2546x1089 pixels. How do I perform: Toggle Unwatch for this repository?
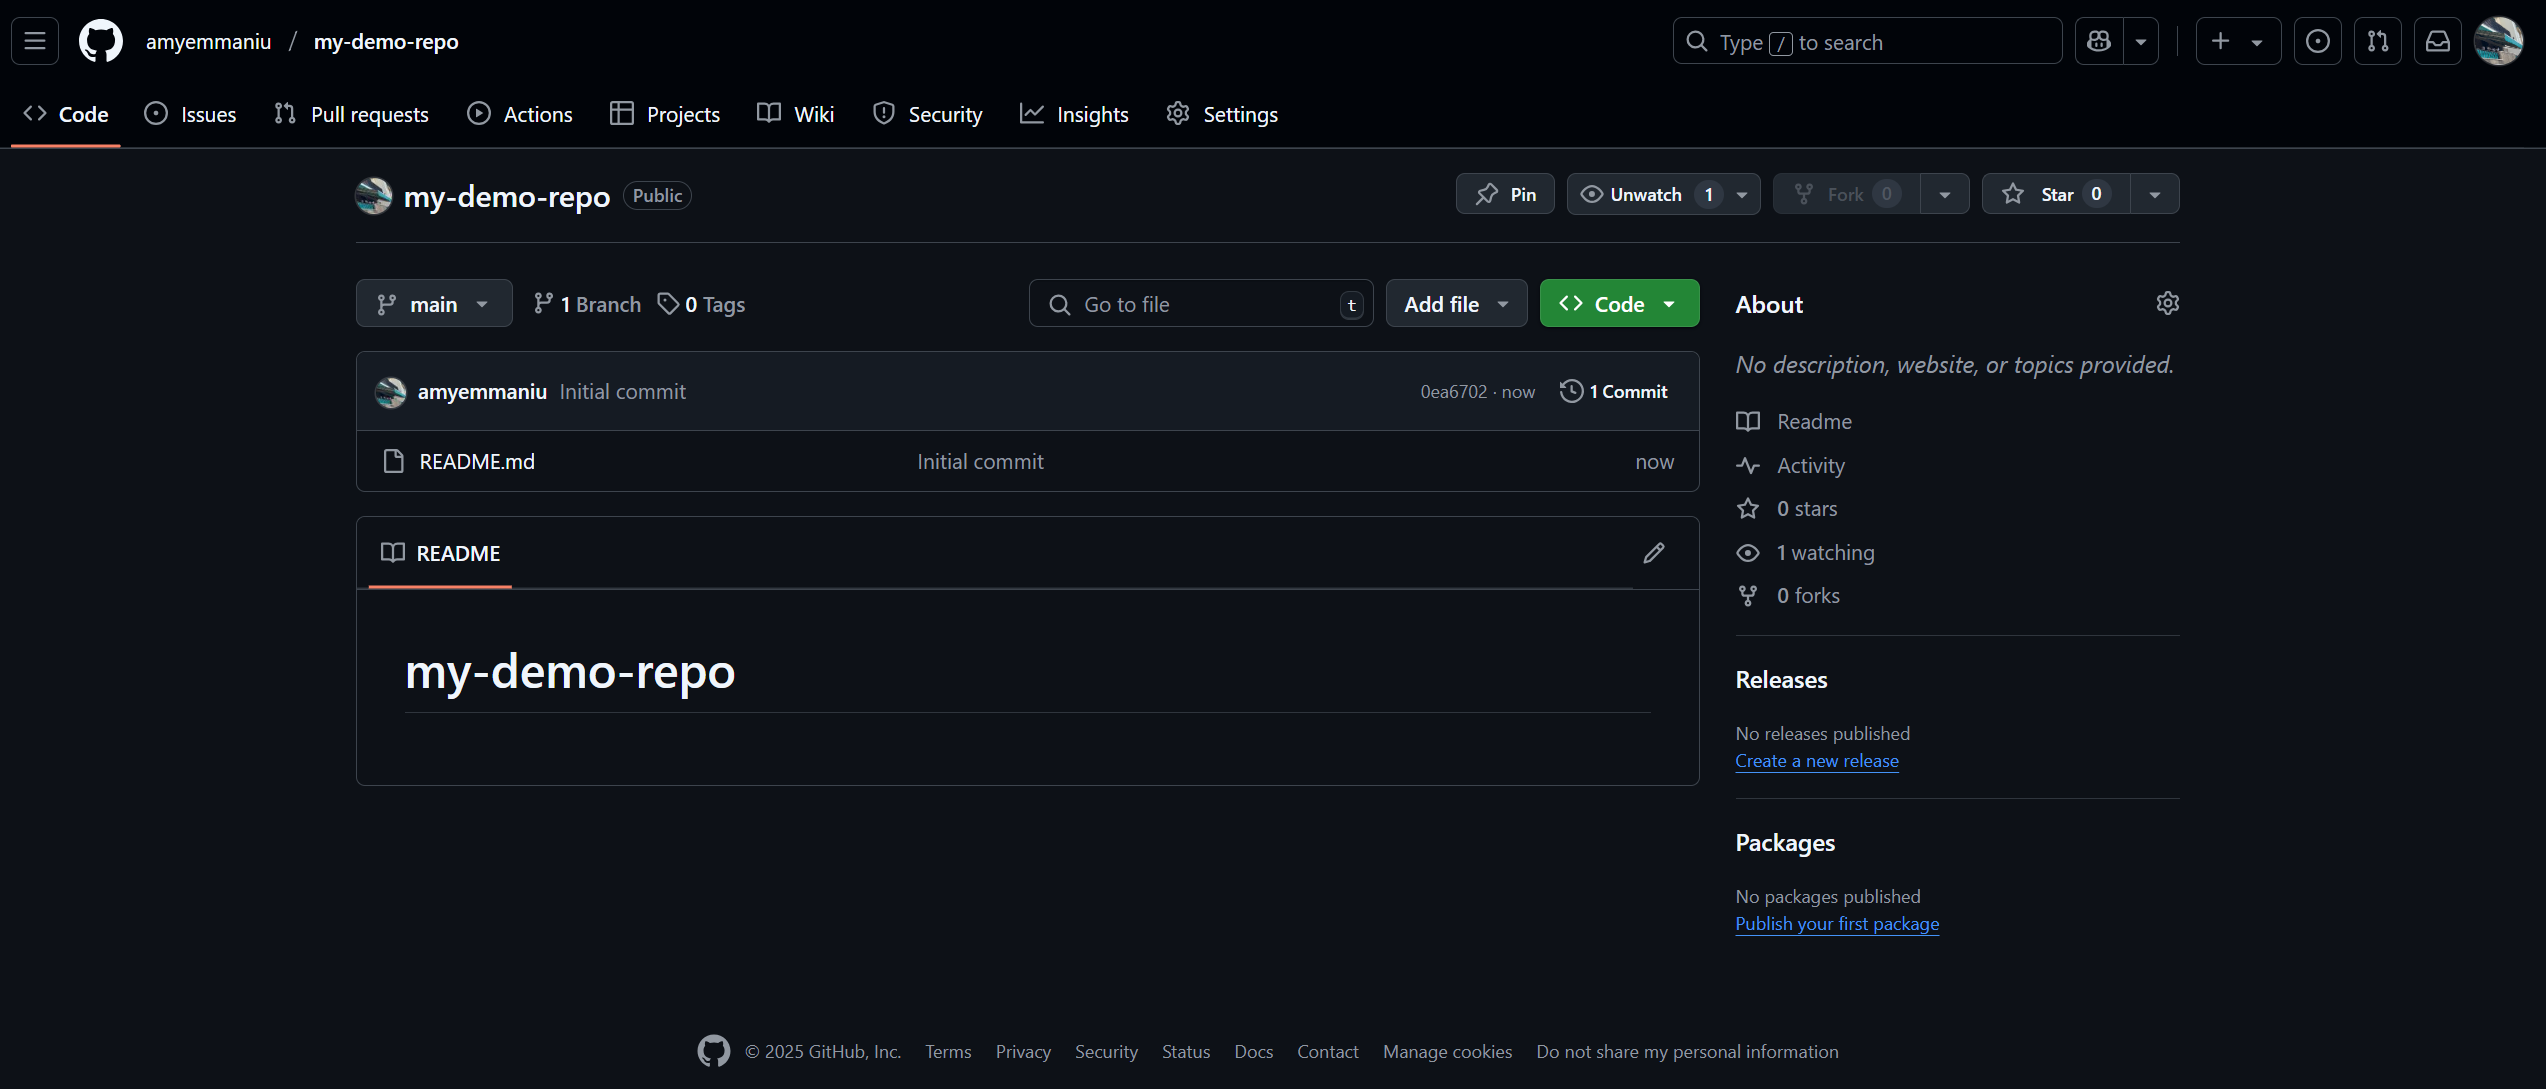tap(1646, 194)
